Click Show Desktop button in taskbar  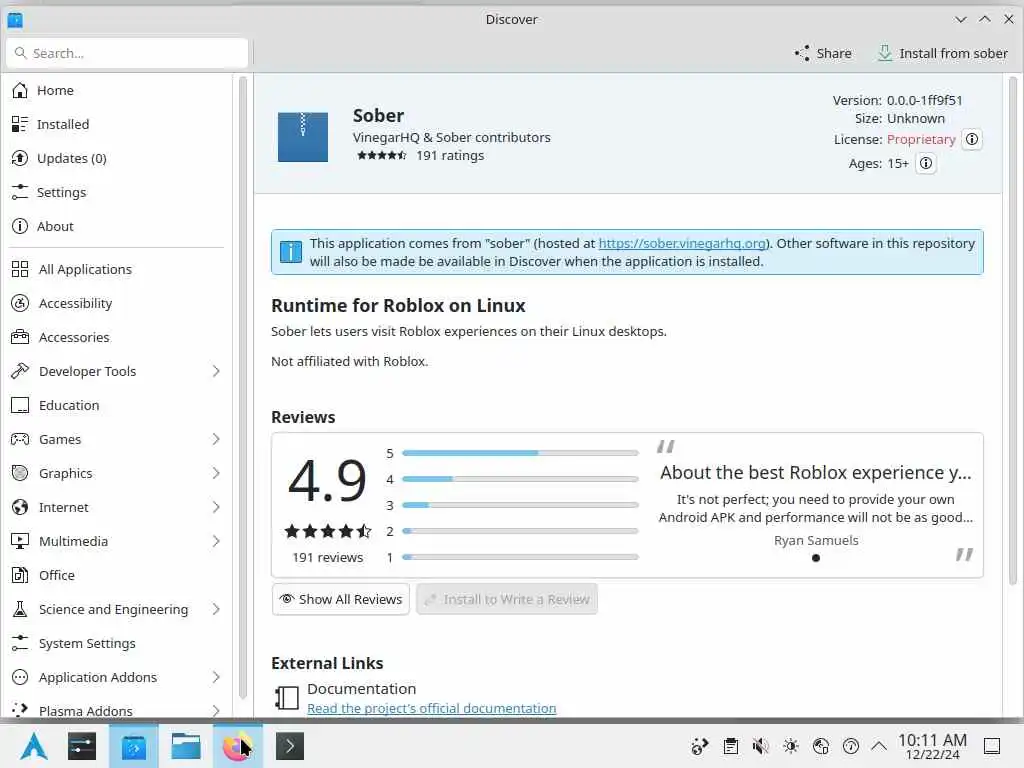[992, 746]
